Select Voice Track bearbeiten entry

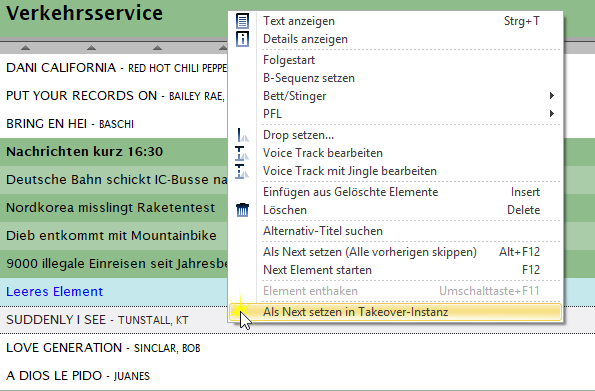click(395, 153)
